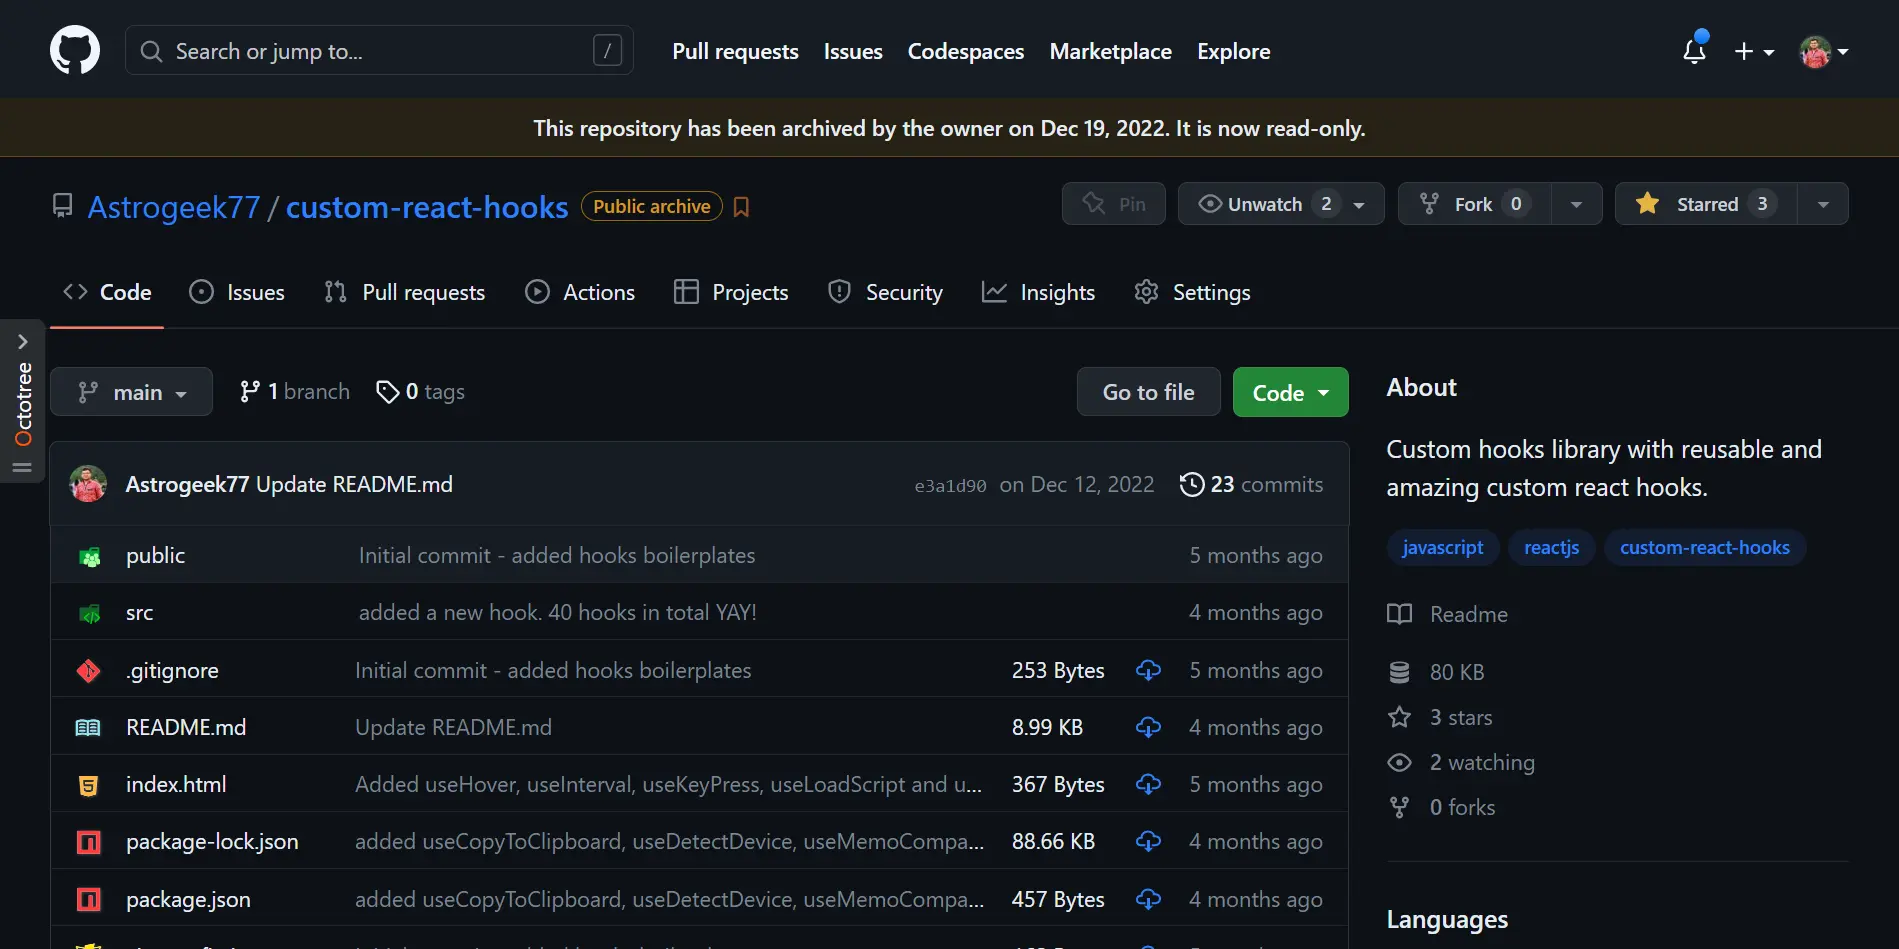This screenshot has height=949, width=1899.
Task: Click the commit history clock icon
Action: [1191, 484]
